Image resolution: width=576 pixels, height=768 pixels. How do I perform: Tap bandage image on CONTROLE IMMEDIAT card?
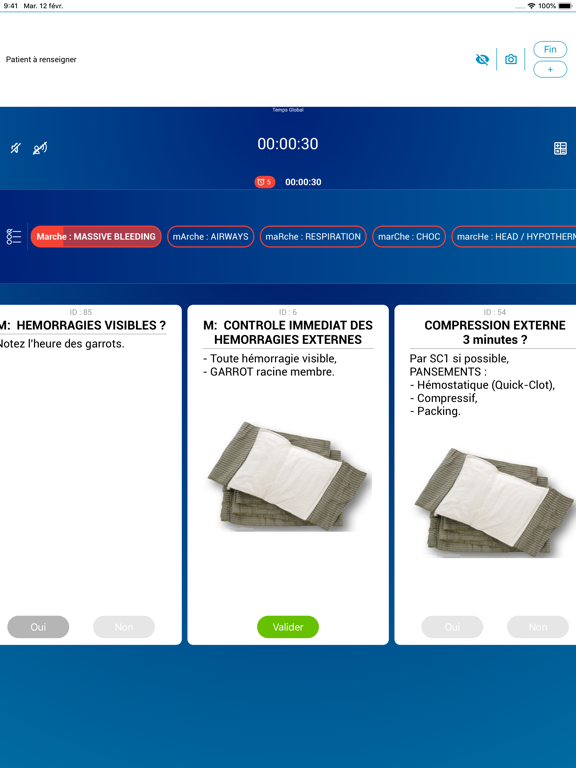(288, 476)
